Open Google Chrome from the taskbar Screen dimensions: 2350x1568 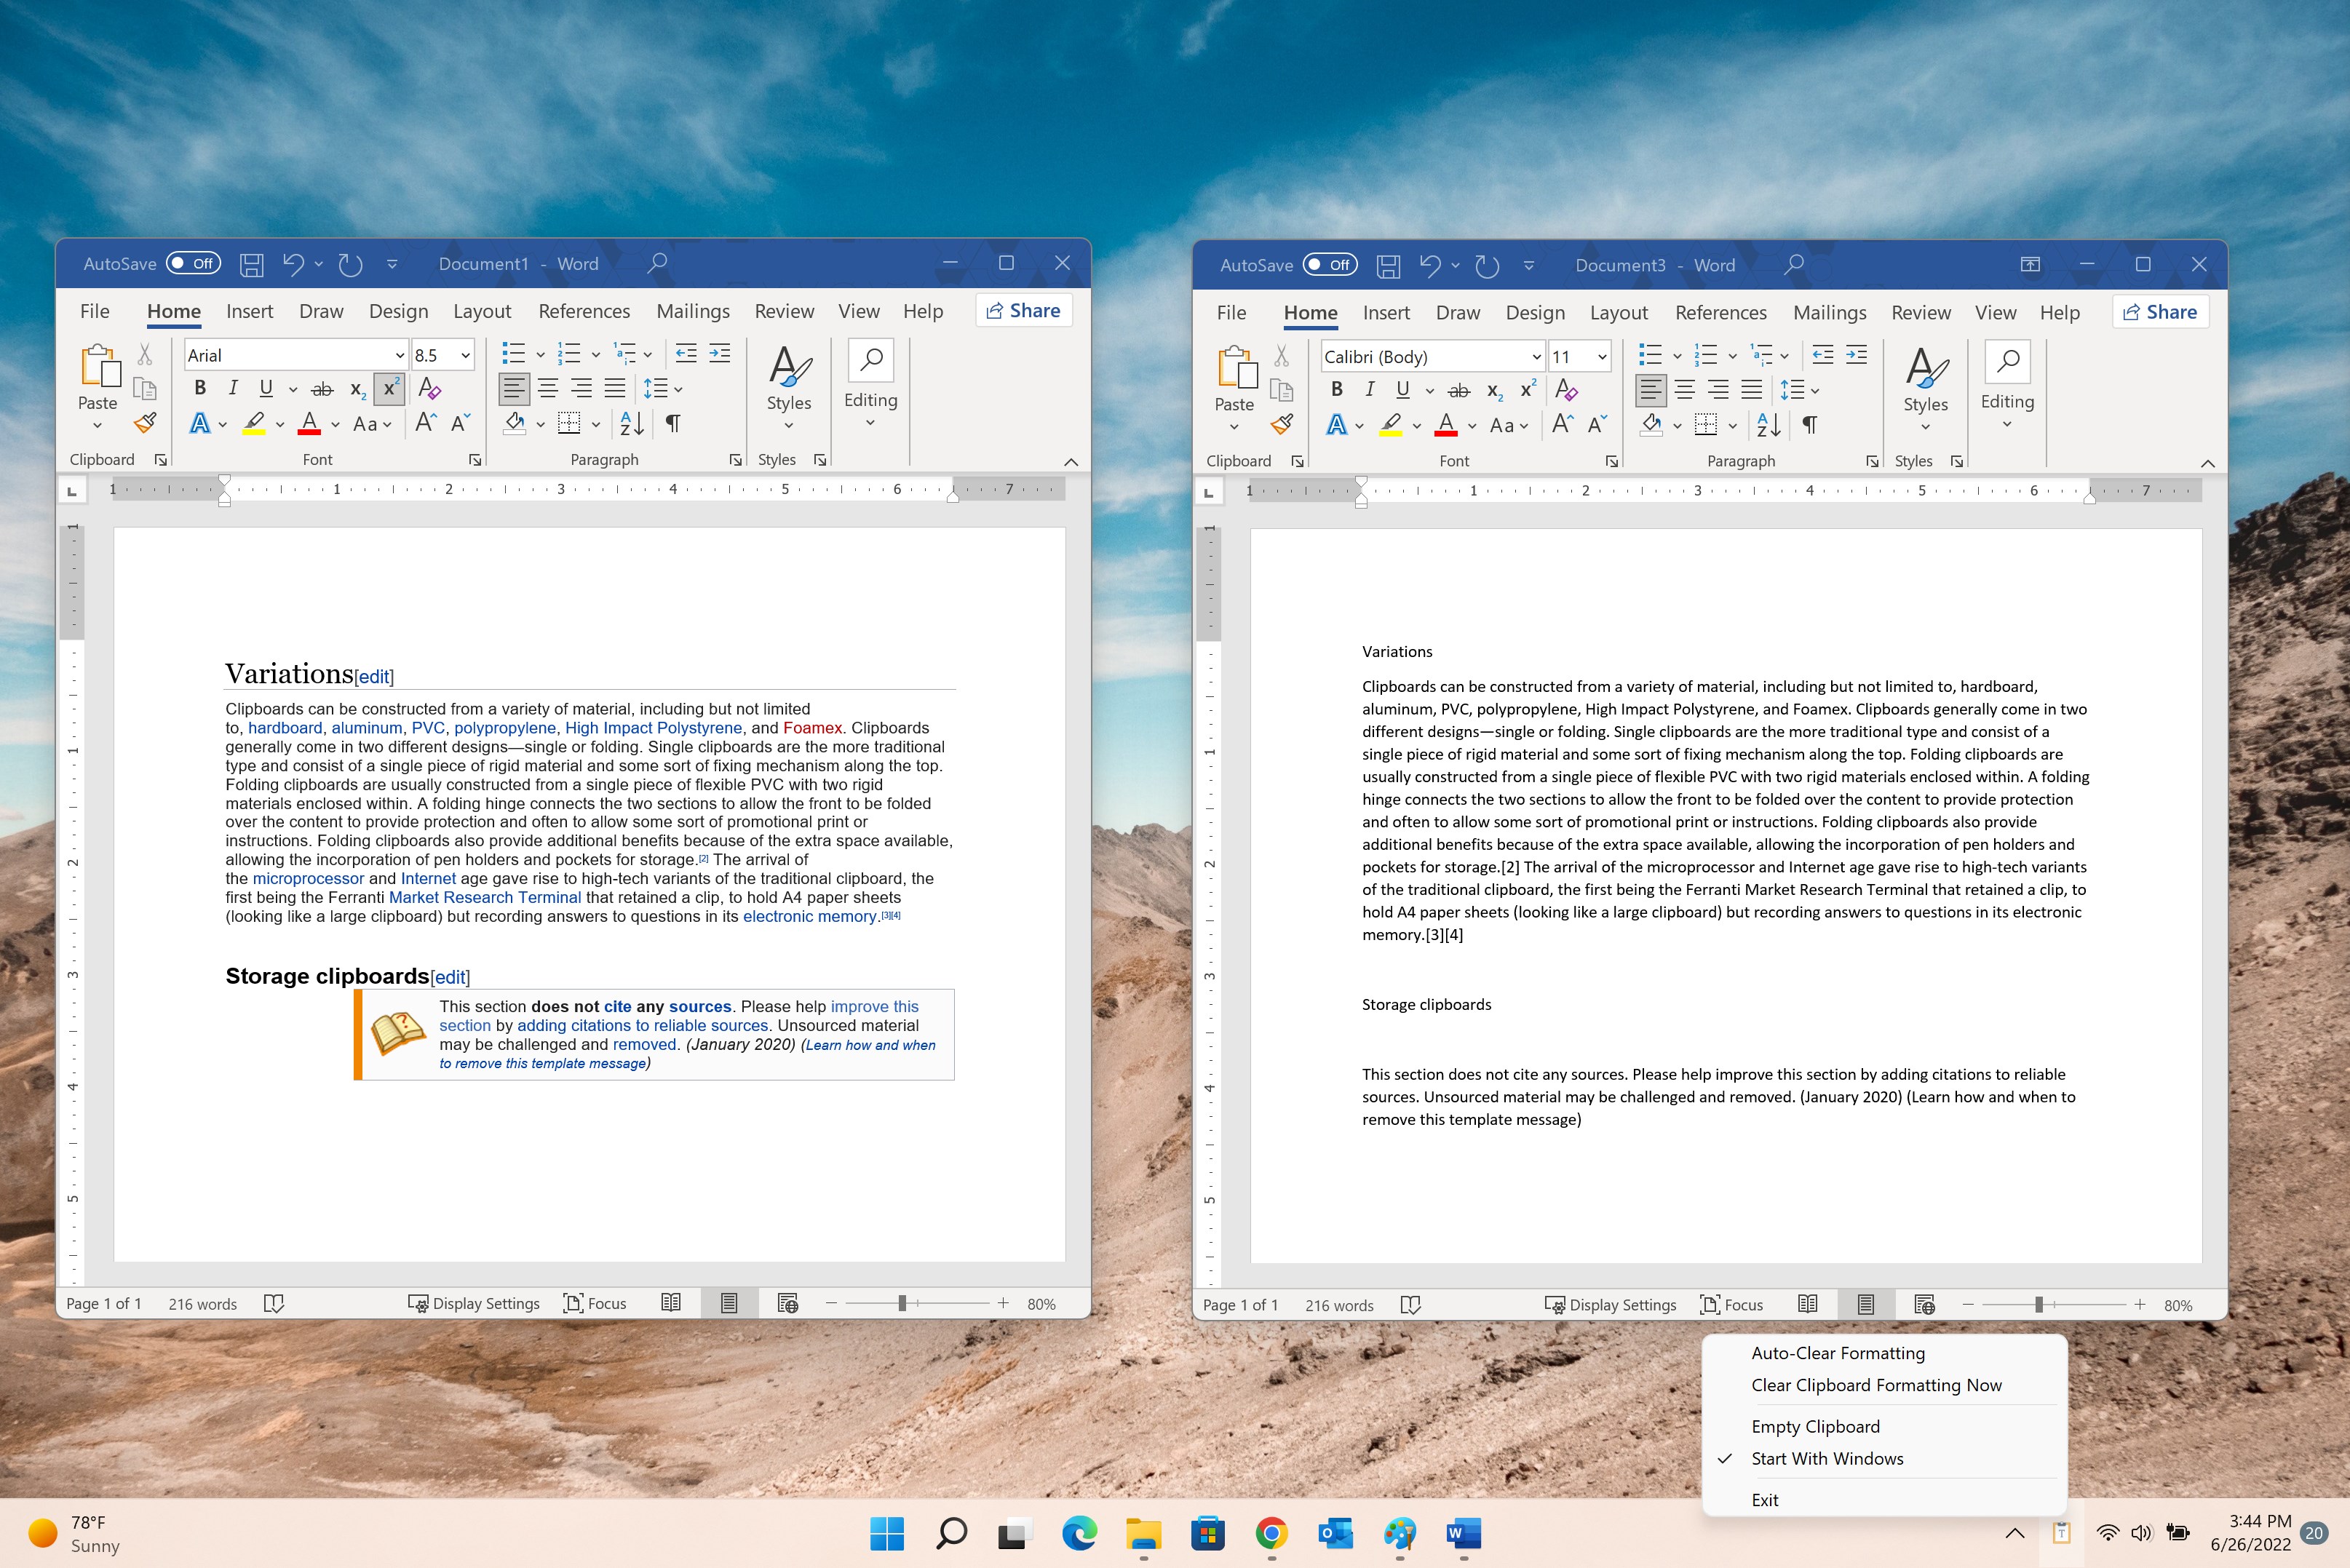(1271, 1533)
